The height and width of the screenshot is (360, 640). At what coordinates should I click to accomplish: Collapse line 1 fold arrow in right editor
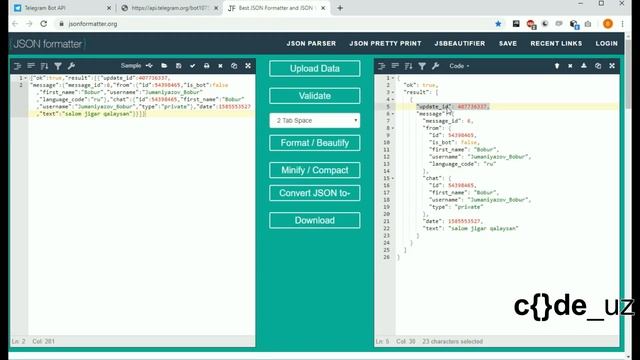click(x=393, y=78)
